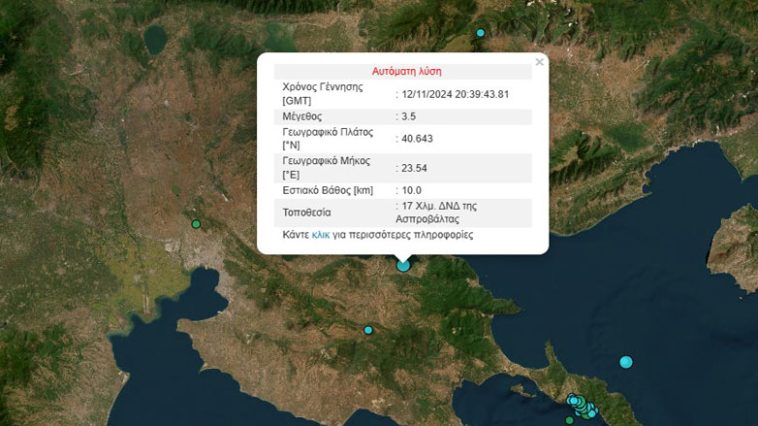Click the origin time value 12/11/2024 20:39:43.81
Viewport: 758px width, 426px height.
pyautogui.click(x=455, y=94)
